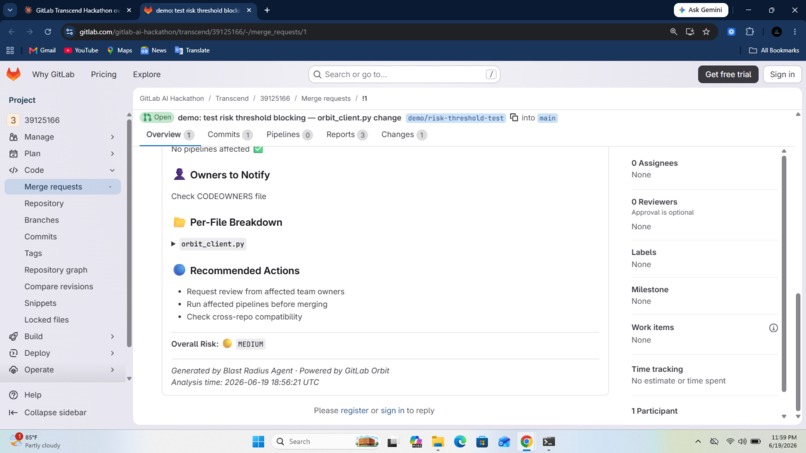Open Terminal from taskbar
Viewport: 806px width, 453px height.
[548, 442]
